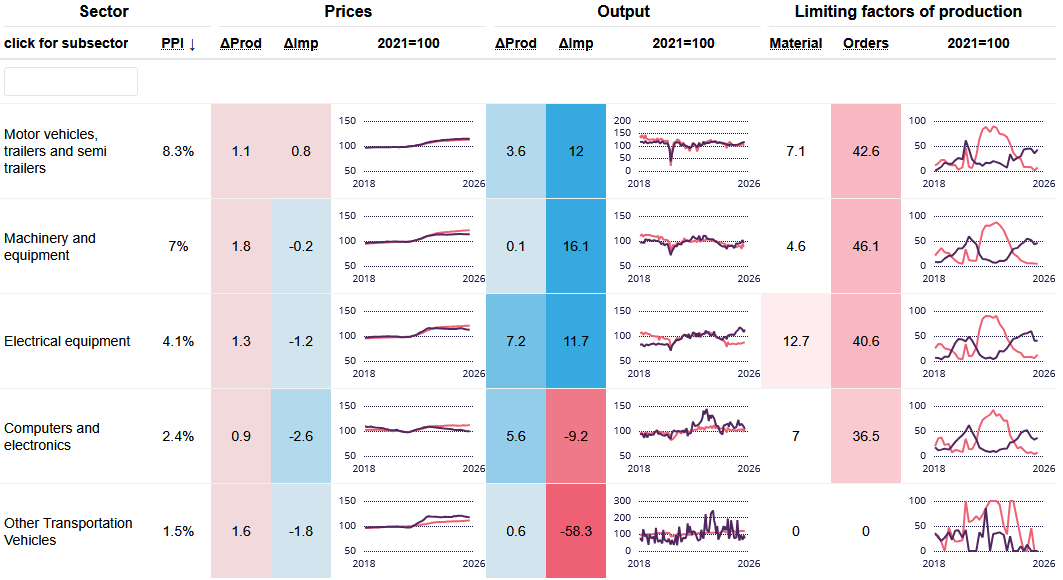Click the sector filter input box

tap(71, 82)
